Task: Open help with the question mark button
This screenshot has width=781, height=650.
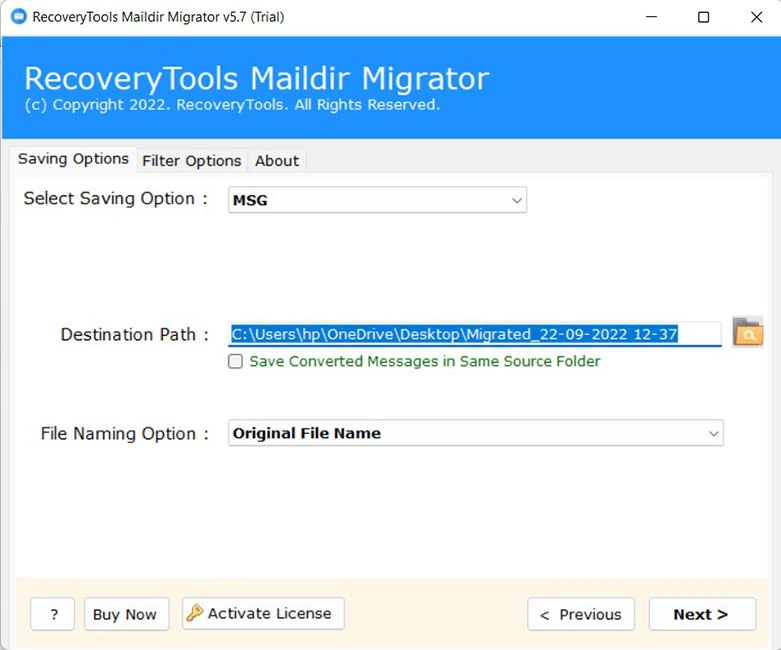Action: coord(52,614)
